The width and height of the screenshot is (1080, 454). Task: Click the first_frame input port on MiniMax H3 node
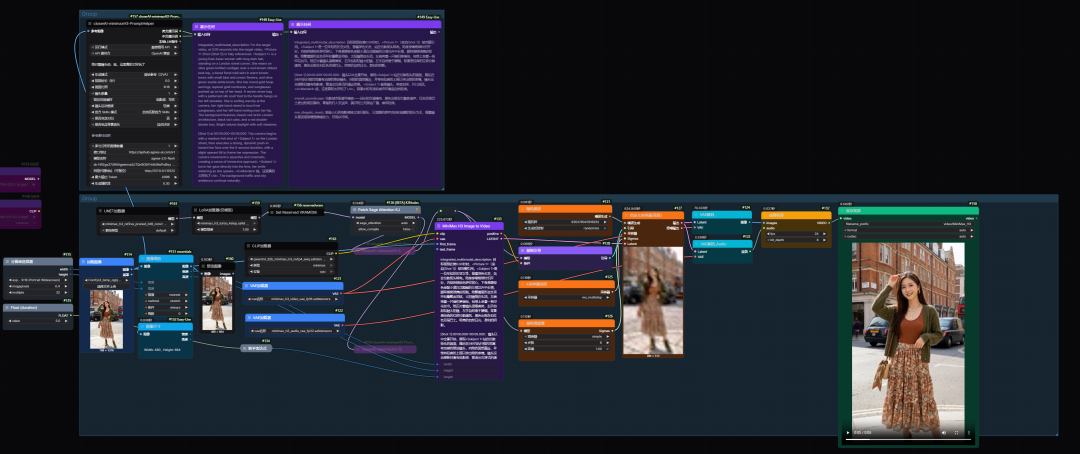pyautogui.click(x=438, y=243)
